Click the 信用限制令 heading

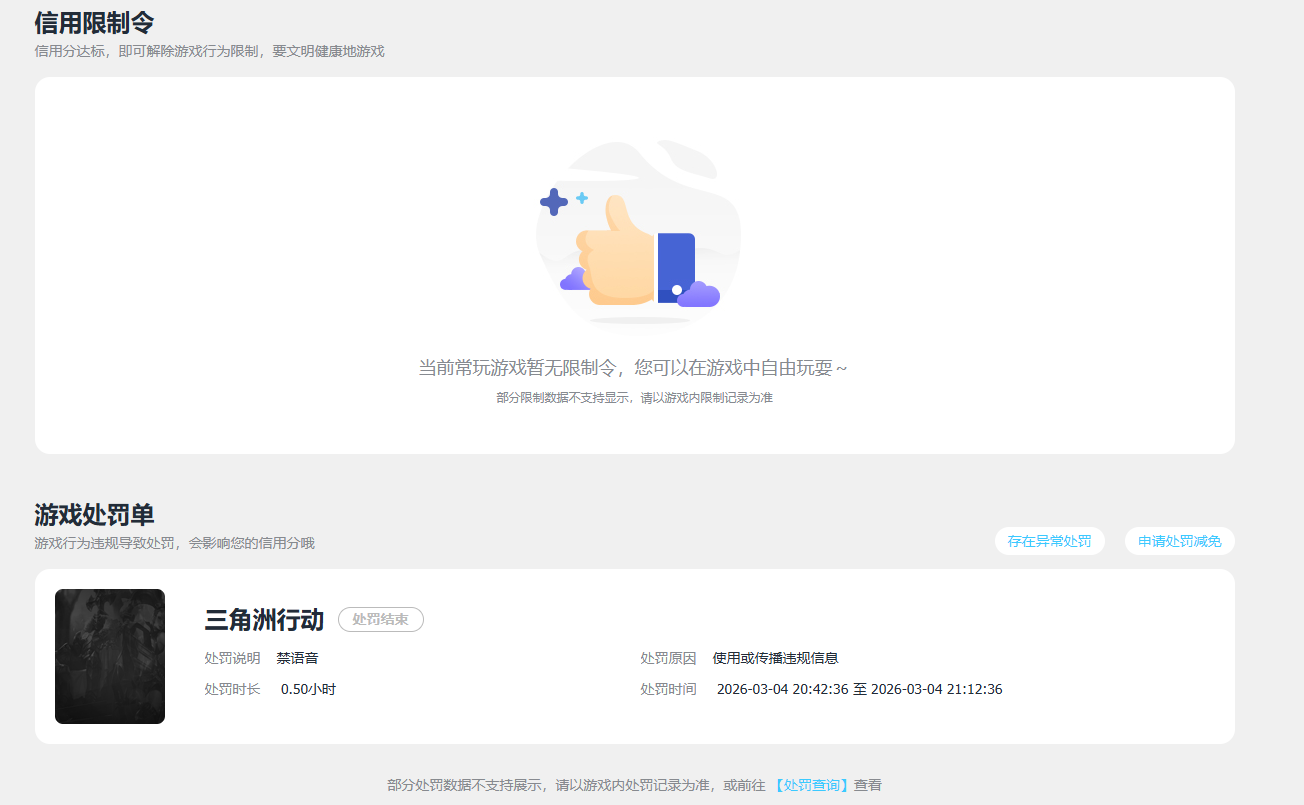click(x=94, y=22)
